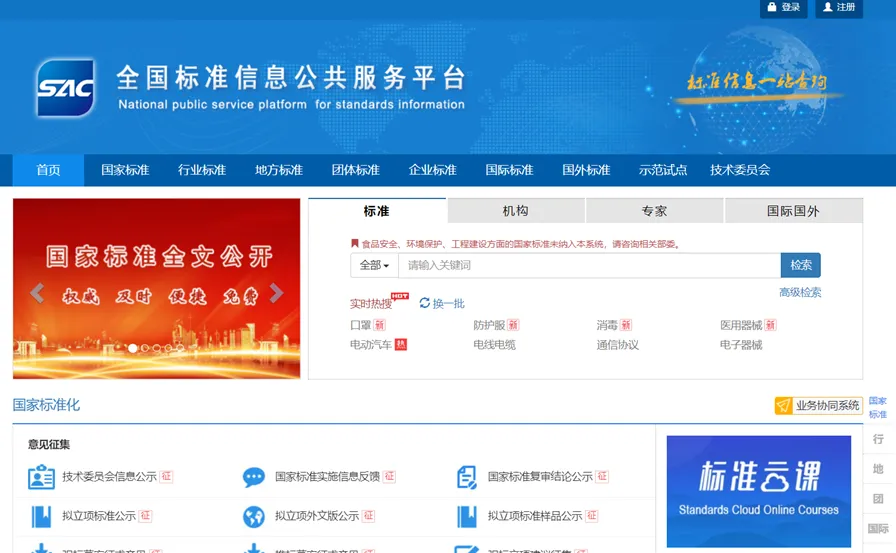Jump to 行 section in side navigation

point(878,439)
